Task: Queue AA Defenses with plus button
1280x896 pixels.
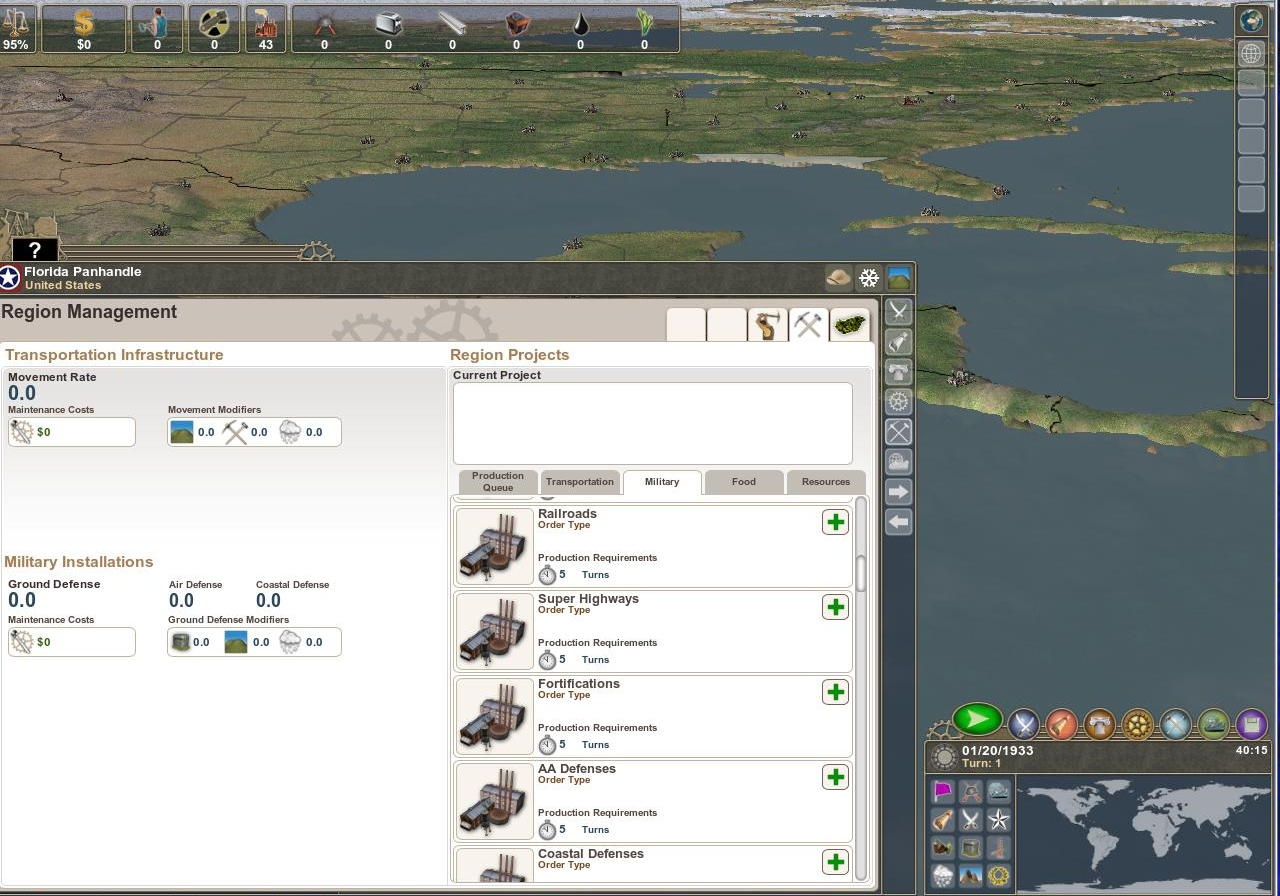Action: (835, 777)
